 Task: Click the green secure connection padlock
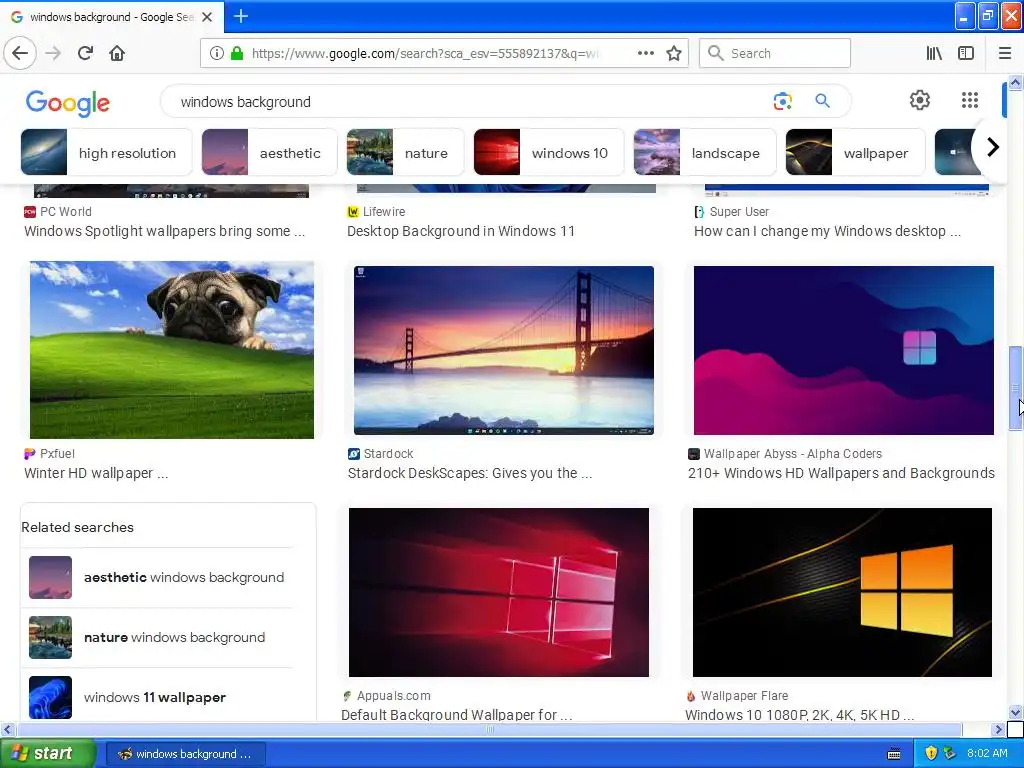coord(237,53)
